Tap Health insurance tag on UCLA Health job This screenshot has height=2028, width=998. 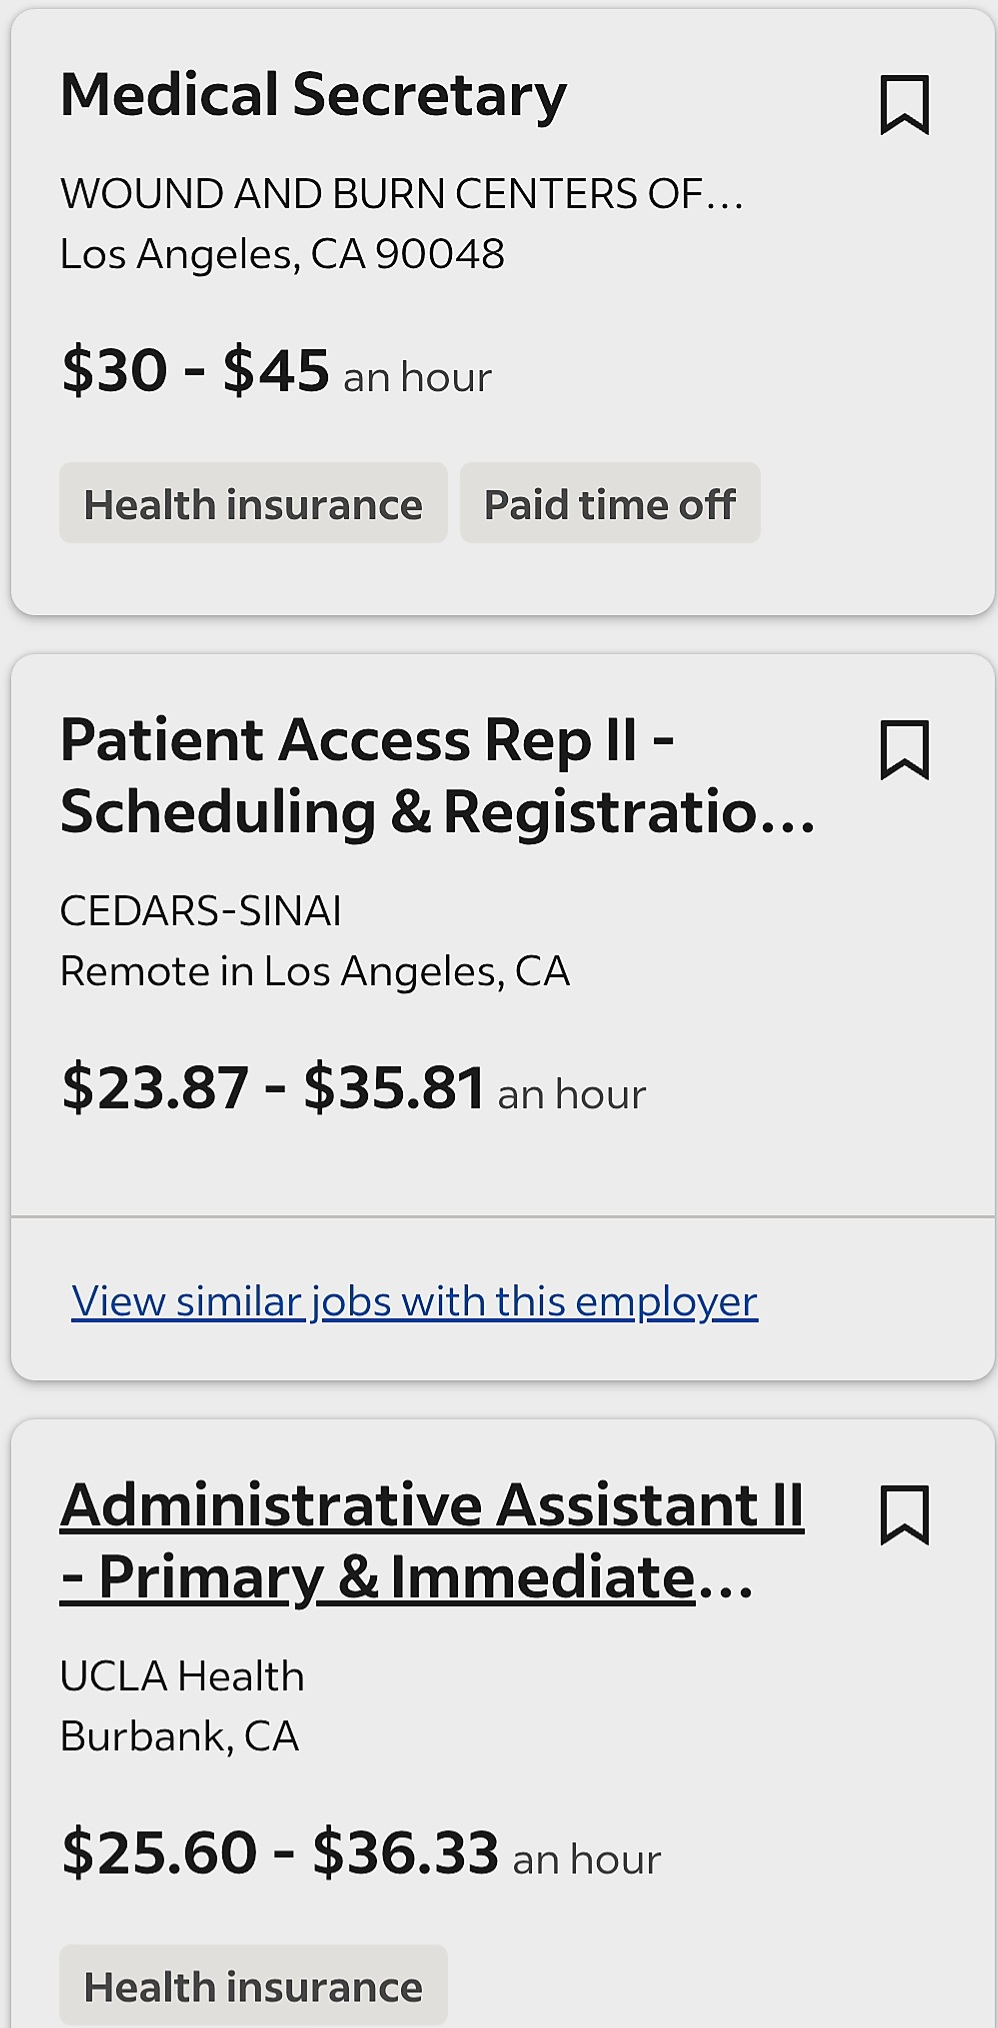tap(253, 1986)
